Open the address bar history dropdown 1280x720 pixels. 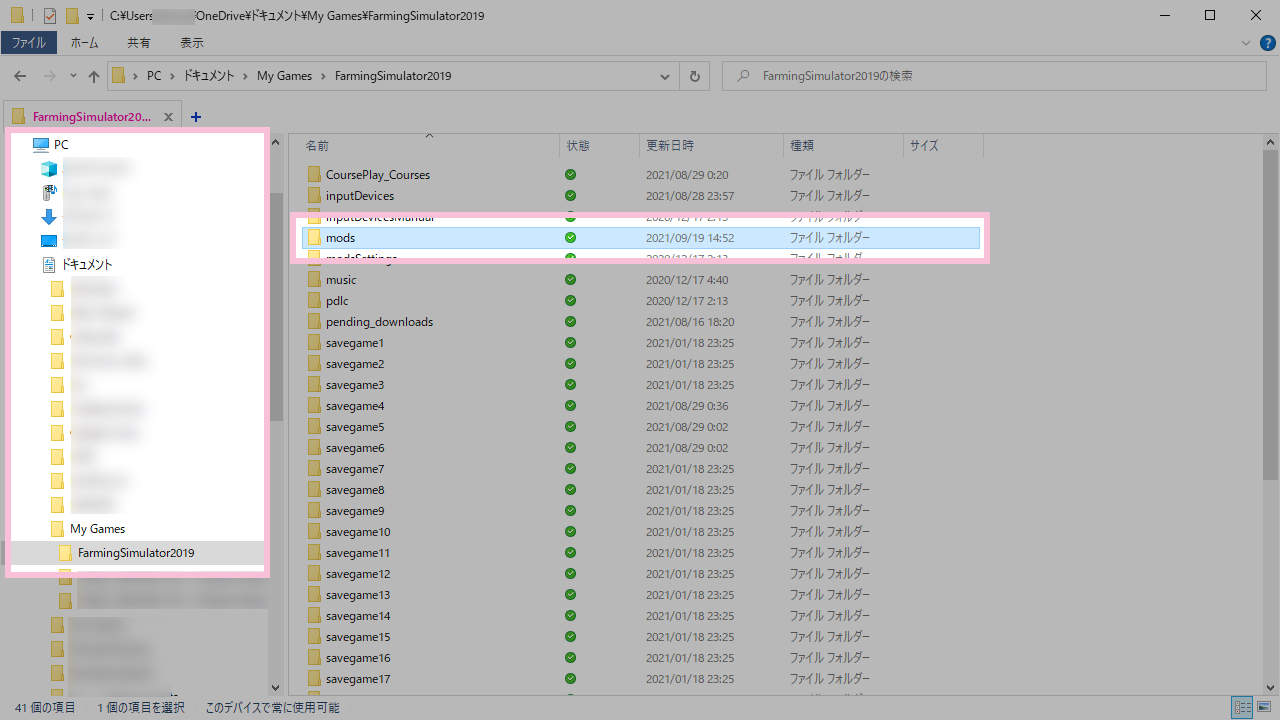point(665,76)
